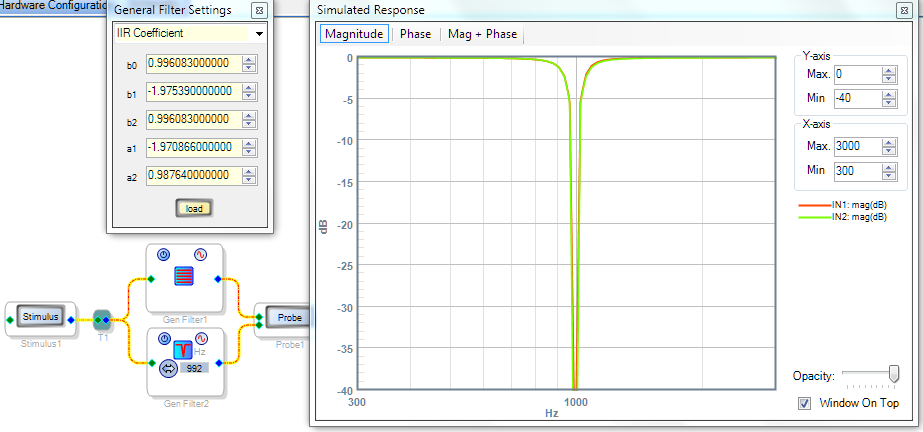Toggle the power icon in Gen Filter2
923x432 pixels.
[x=165, y=339]
